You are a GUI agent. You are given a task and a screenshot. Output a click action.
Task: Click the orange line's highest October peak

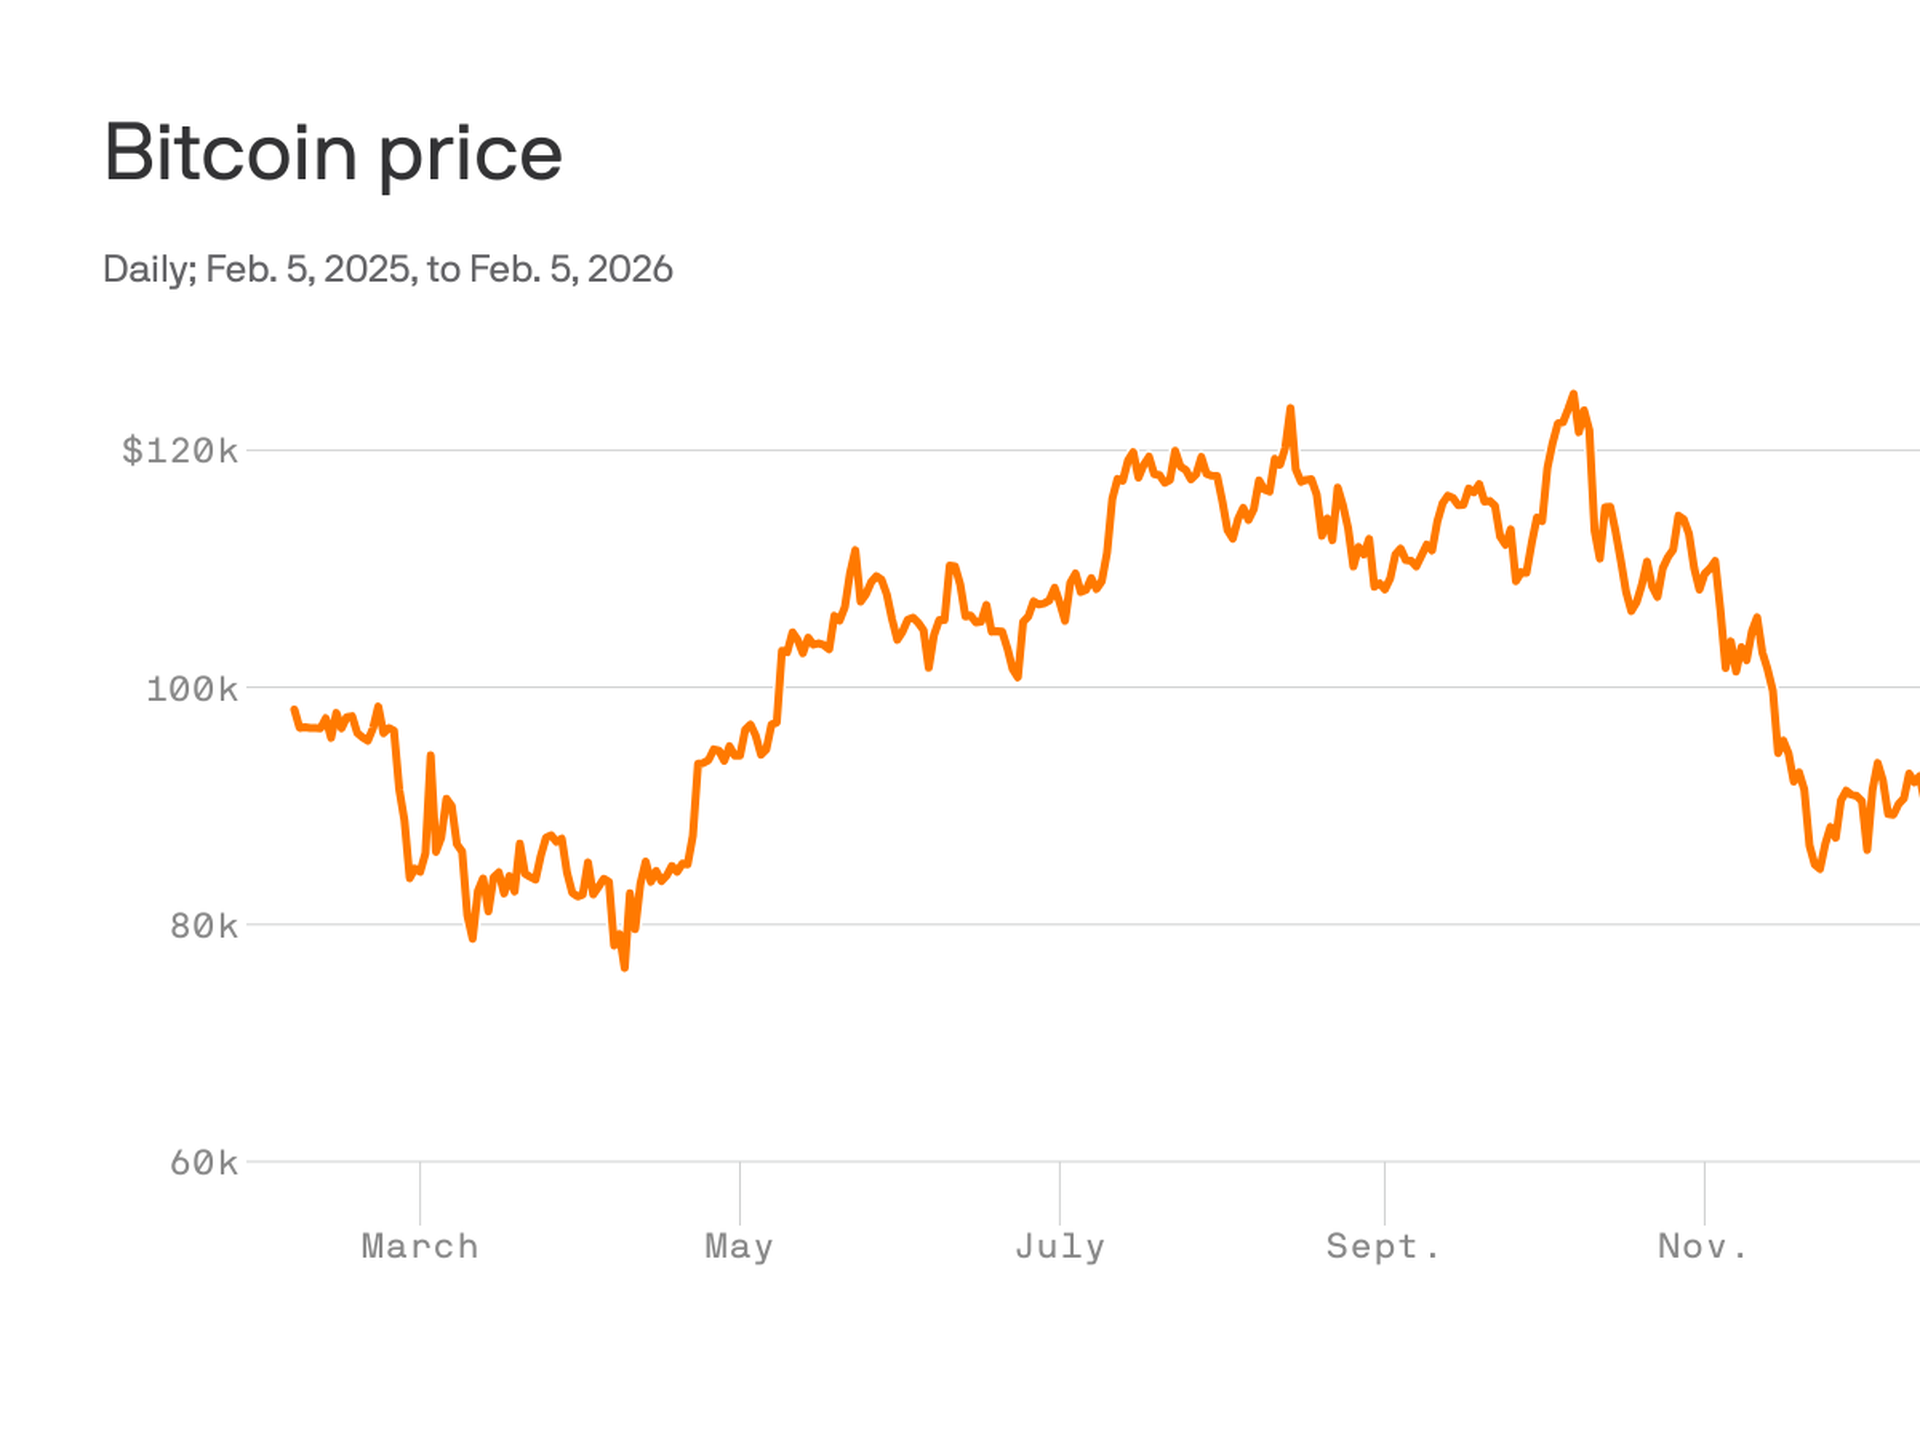click(x=1573, y=395)
